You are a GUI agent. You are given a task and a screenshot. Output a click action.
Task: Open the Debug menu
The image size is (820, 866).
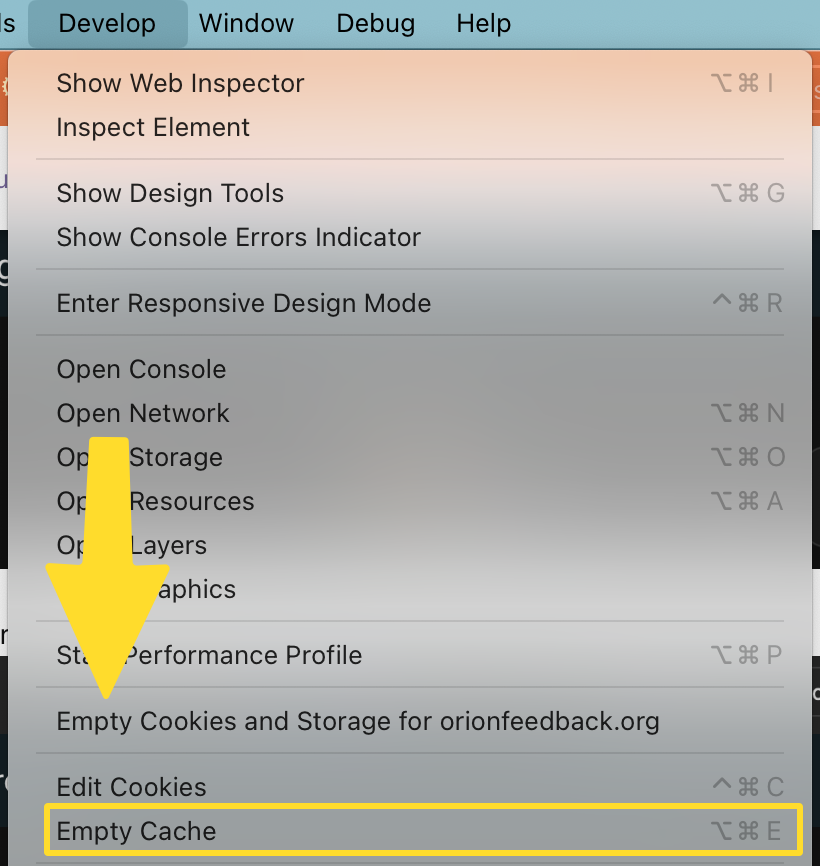point(375,24)
